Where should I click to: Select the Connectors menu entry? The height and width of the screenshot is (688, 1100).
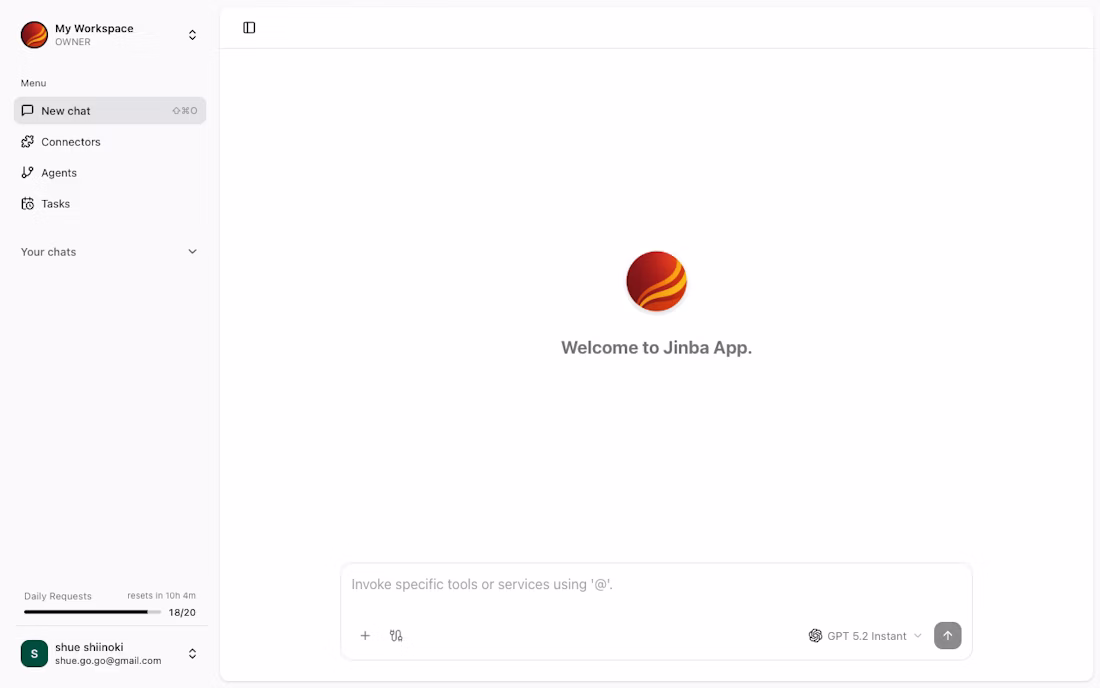(70, 141)
